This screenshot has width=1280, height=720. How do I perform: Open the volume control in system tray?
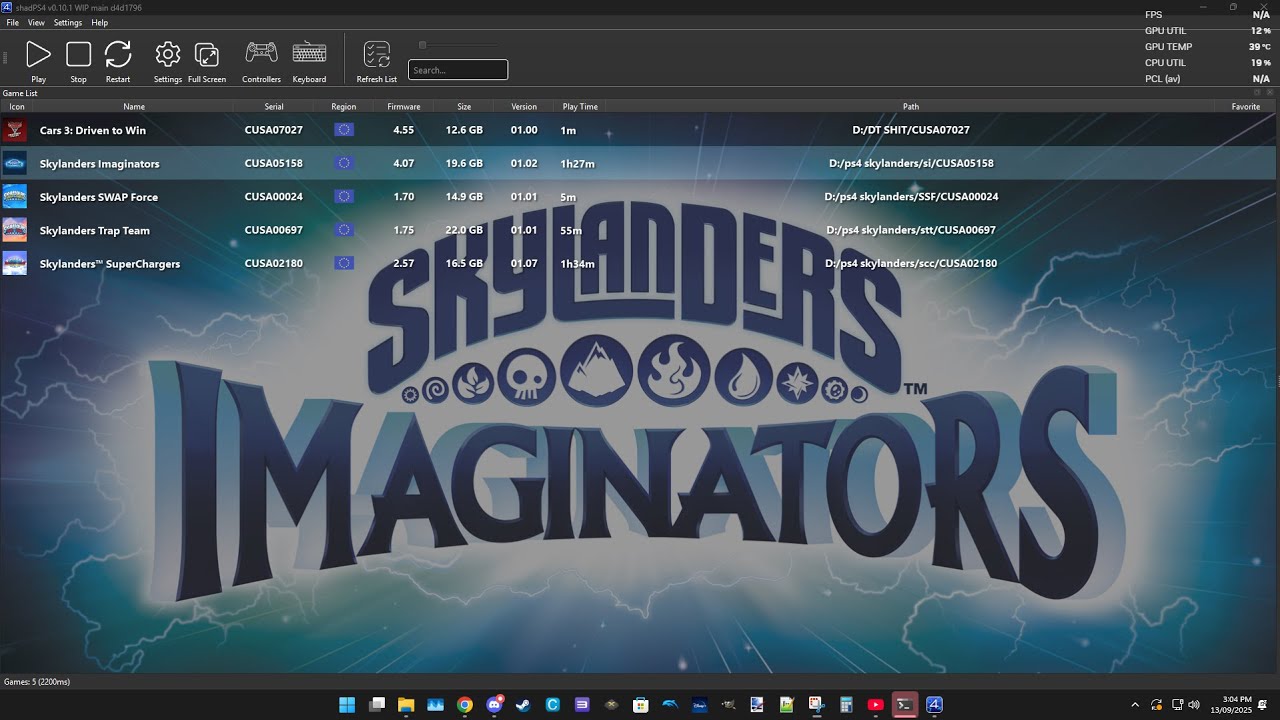click(x=1194, y=705)
